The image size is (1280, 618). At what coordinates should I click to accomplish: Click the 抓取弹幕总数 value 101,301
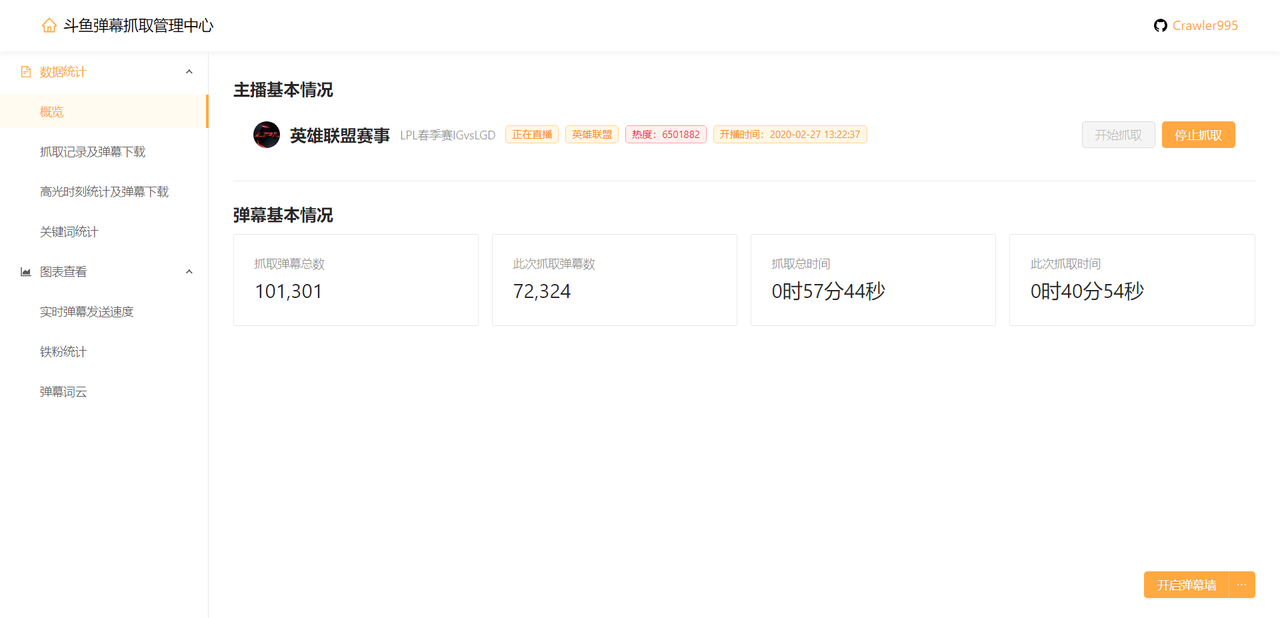point(288,292)
